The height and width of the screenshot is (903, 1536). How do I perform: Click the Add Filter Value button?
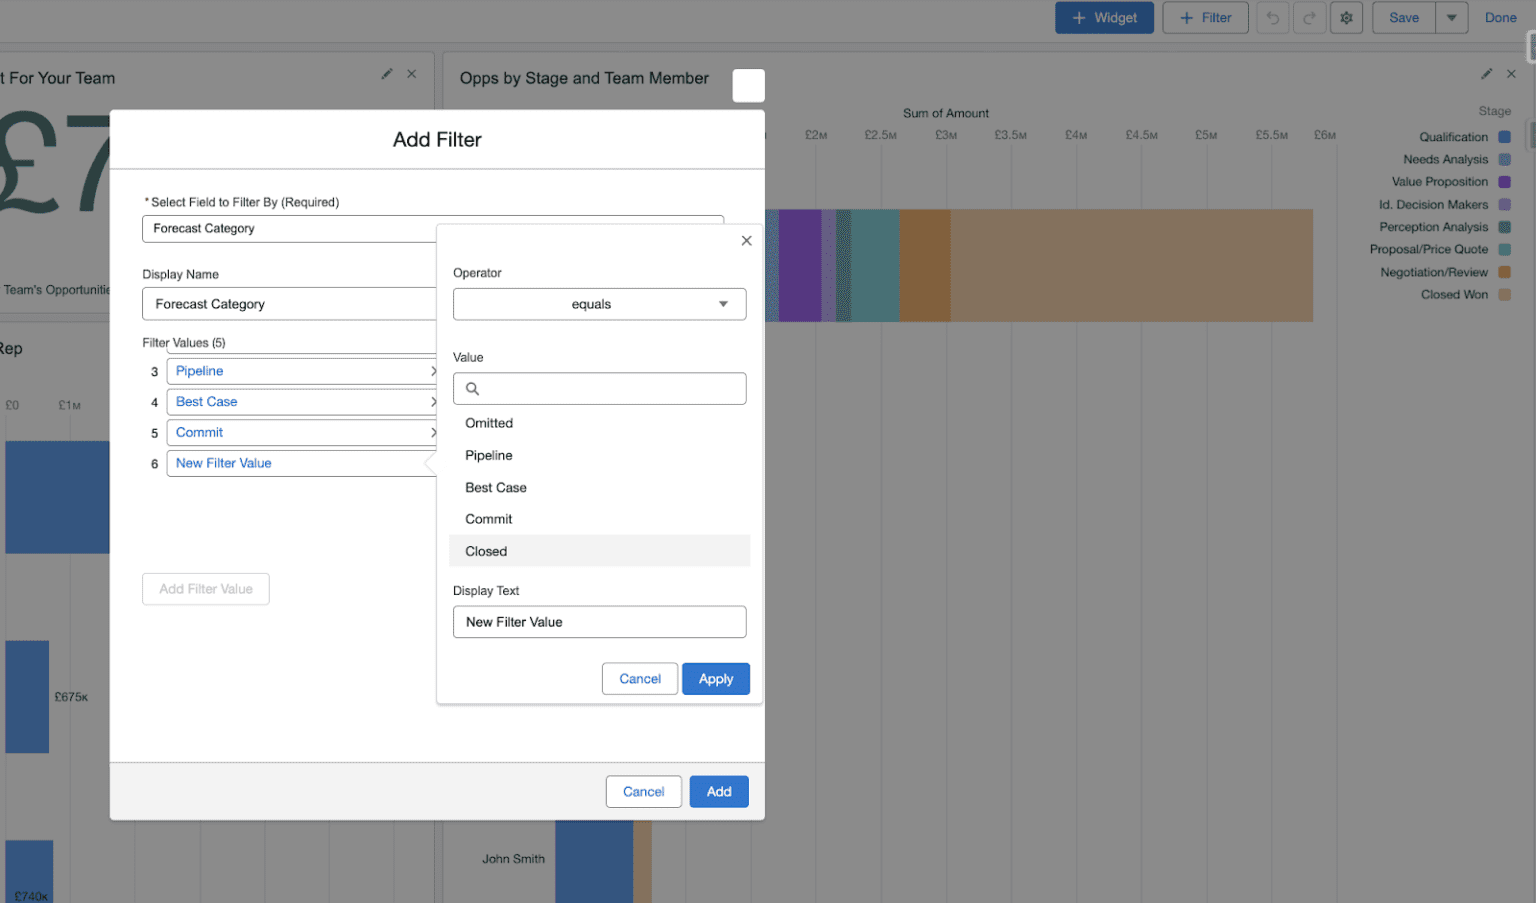206,589
